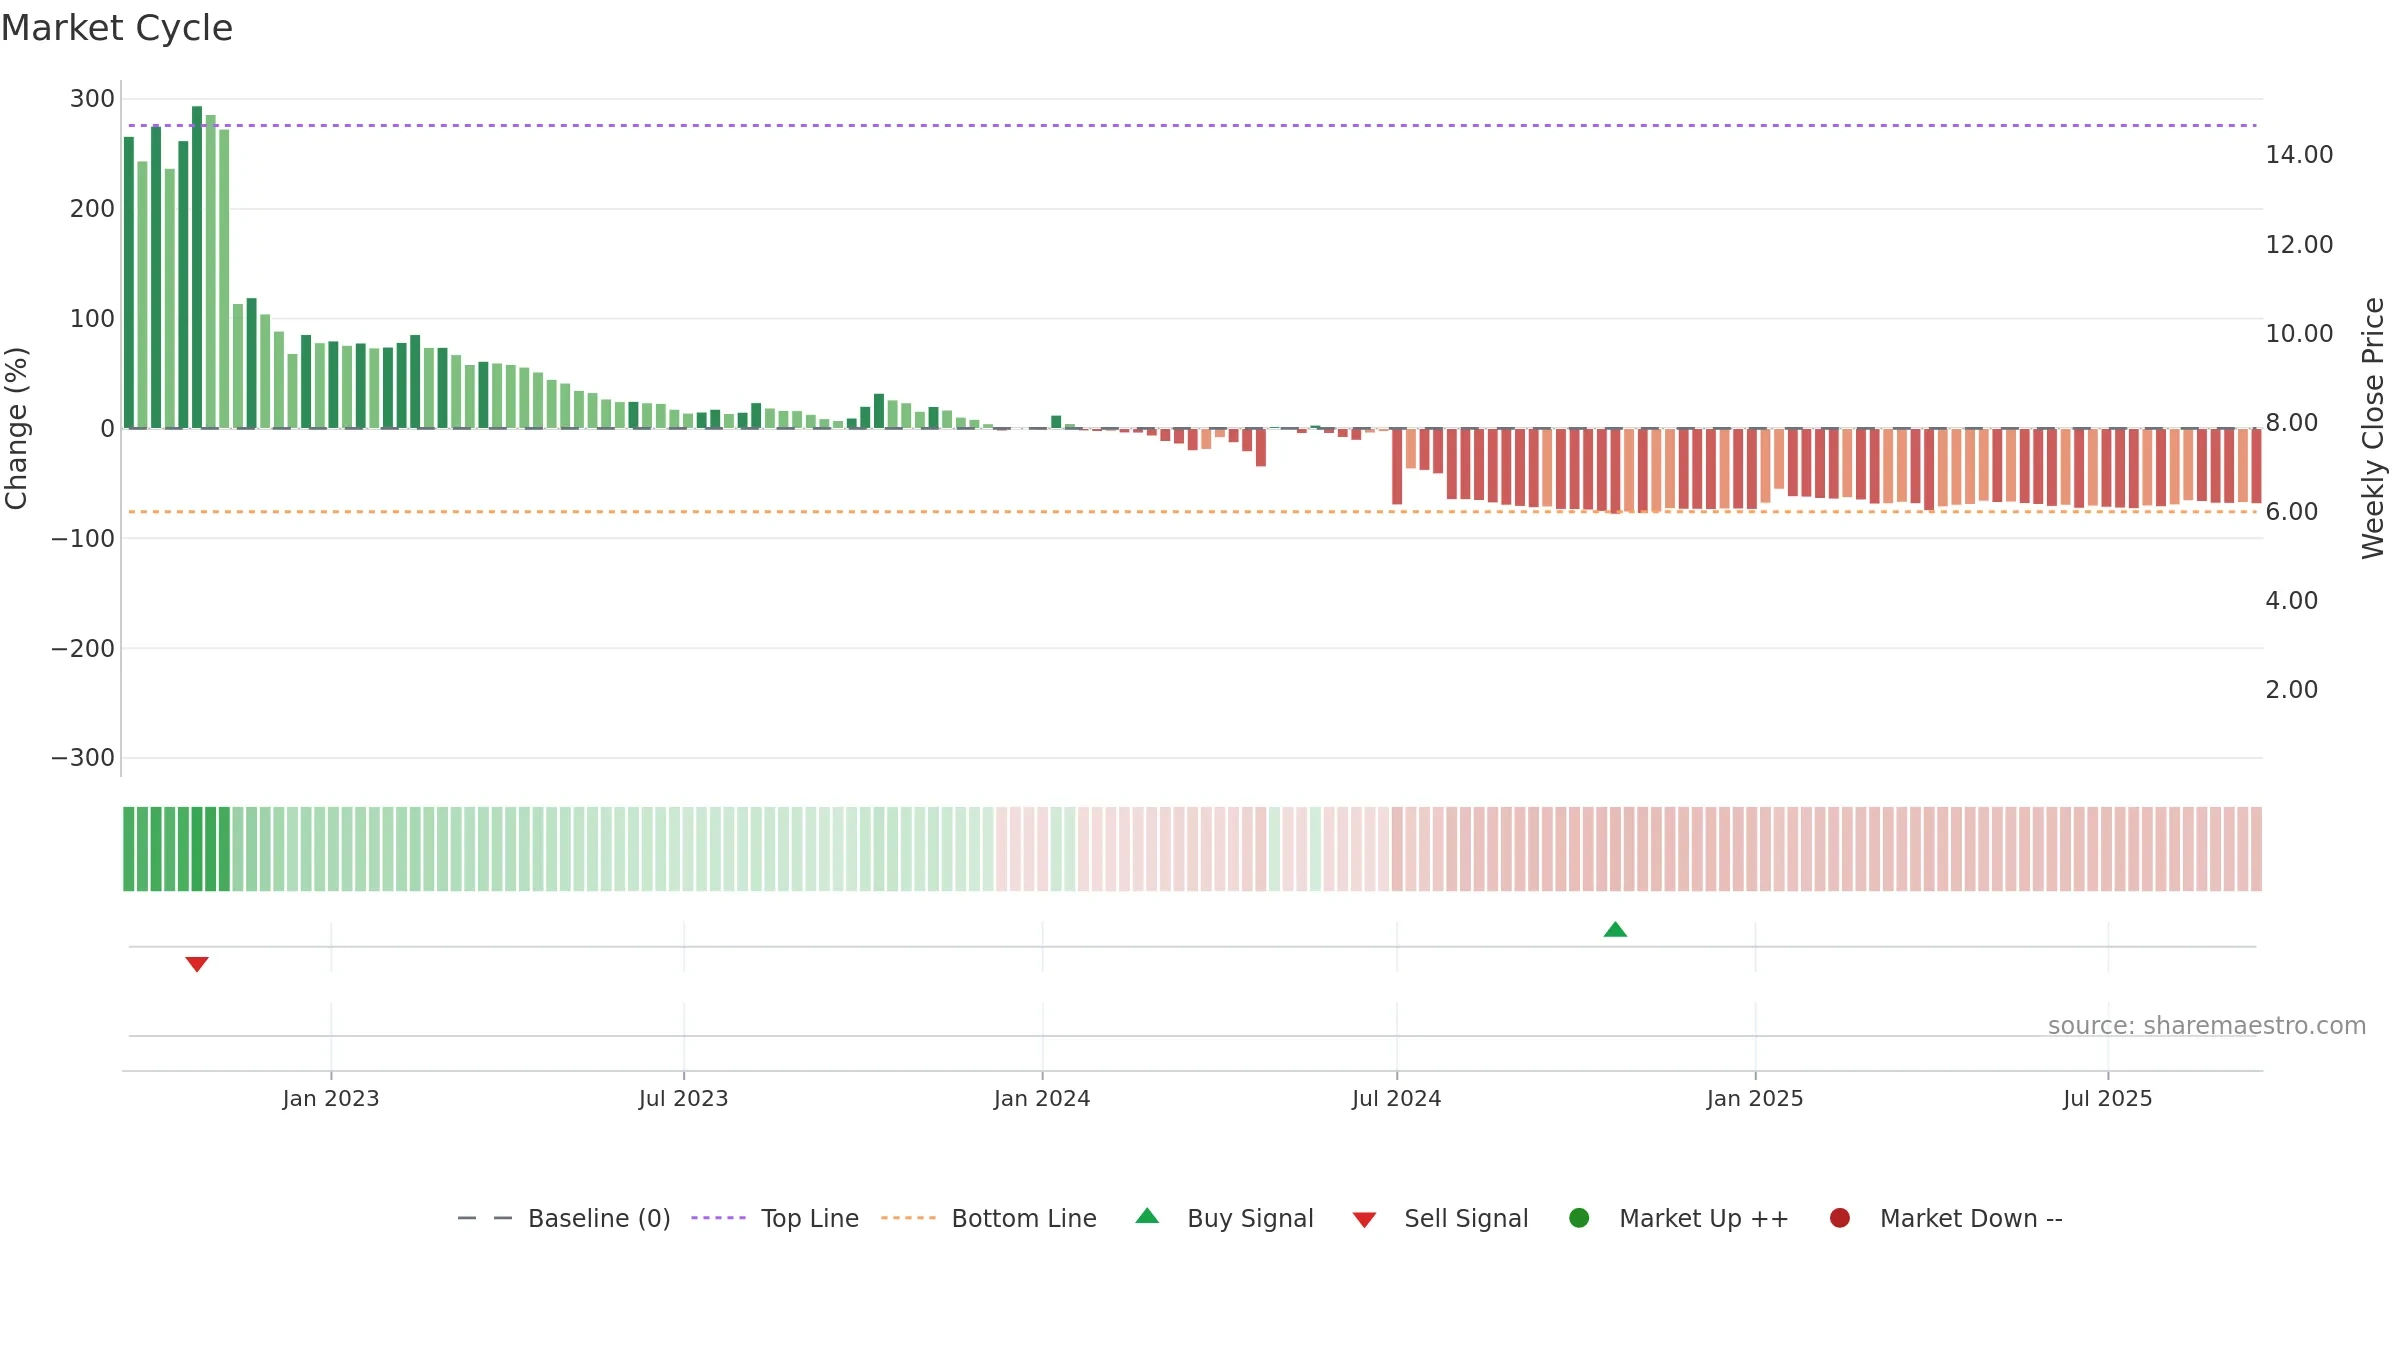Click the red Sell Signal triangle marker on timeline
Screen dimensions: 2400x1350
point(197,964)
